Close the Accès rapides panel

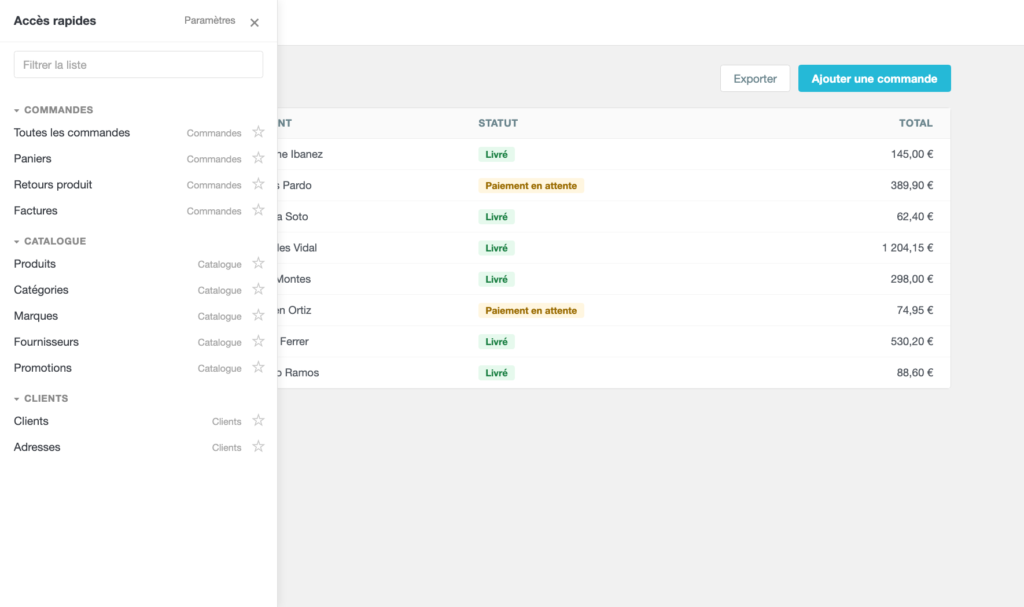[255, 22]
